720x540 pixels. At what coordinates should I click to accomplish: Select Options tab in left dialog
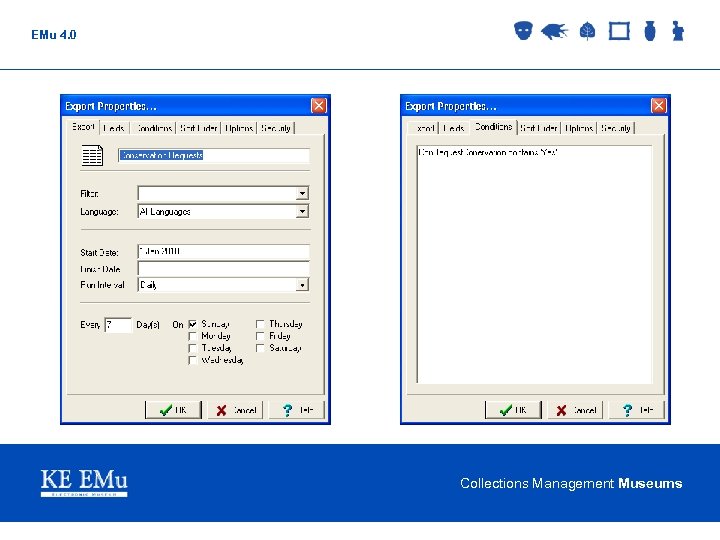(x=239, y=128)
